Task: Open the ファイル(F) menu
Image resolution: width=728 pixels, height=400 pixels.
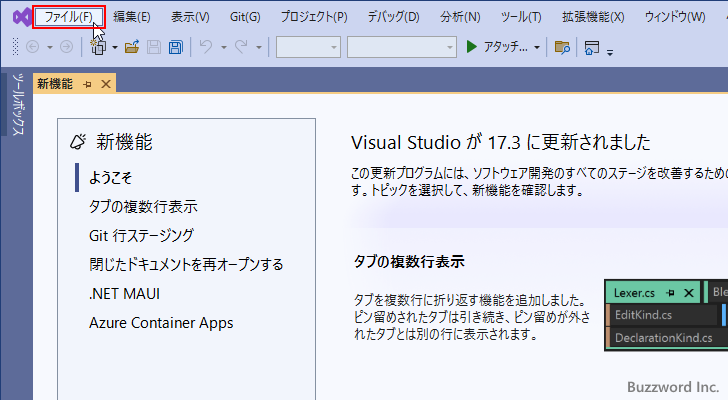Action: coord(69,17)
